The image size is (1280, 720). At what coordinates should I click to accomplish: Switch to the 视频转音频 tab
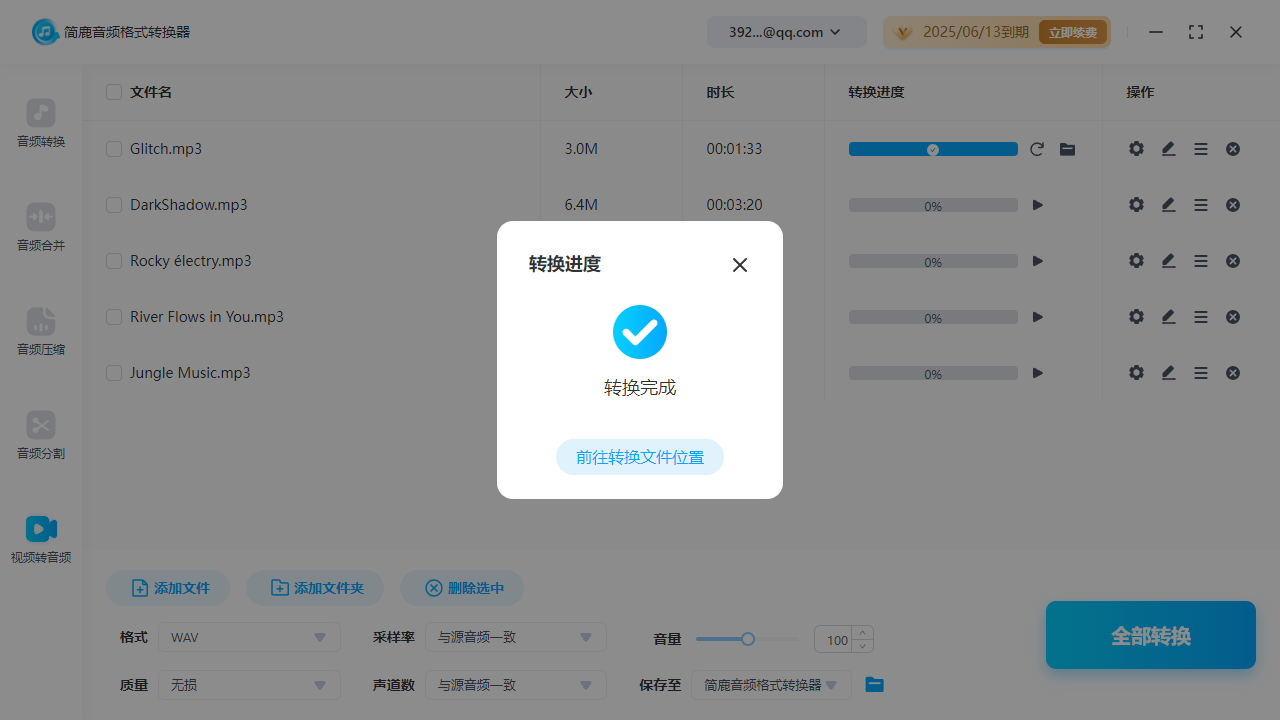tap(41, 539)
